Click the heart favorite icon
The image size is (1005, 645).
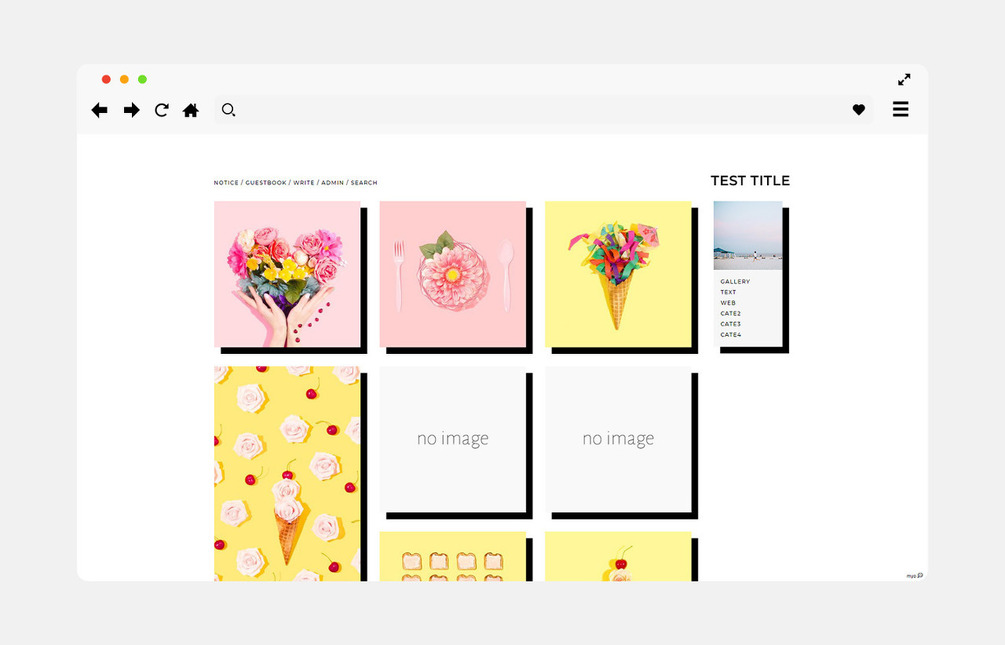859,110
